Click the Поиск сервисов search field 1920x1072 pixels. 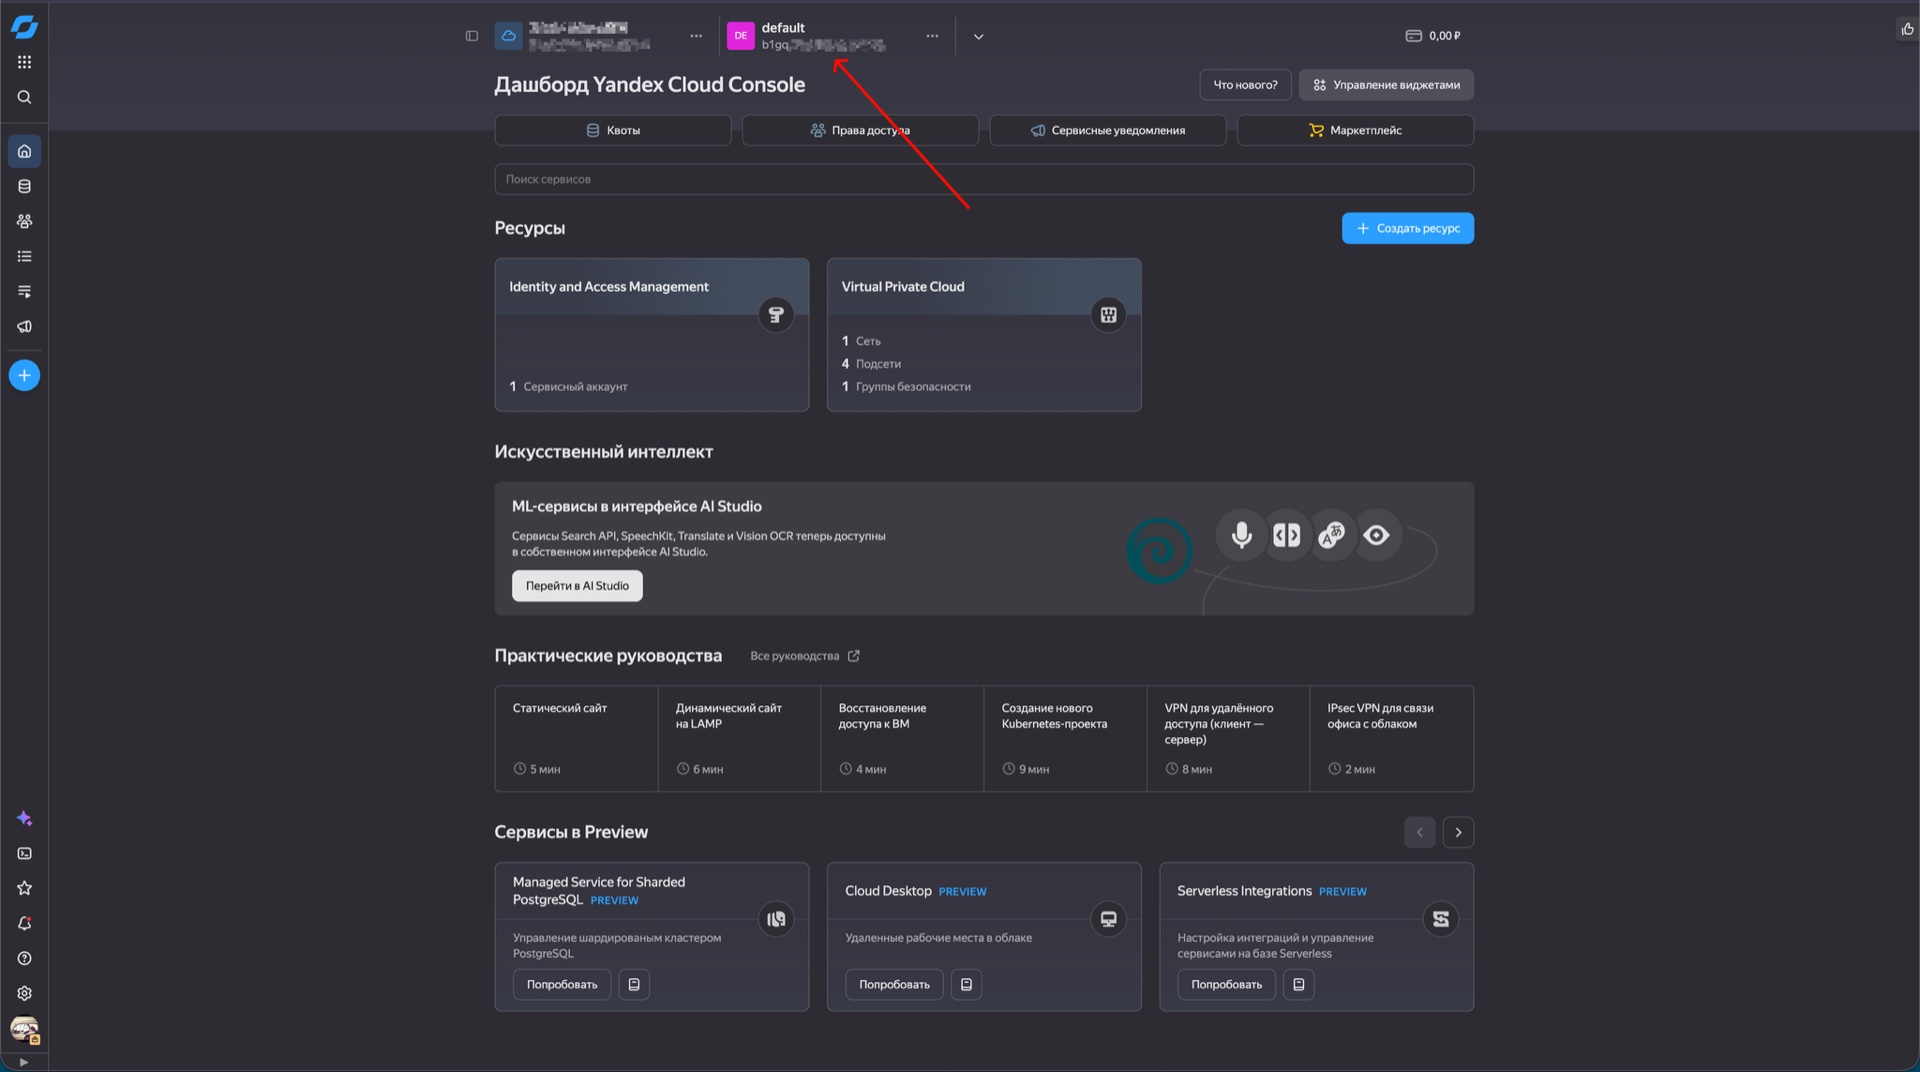[x=983, y=179]
